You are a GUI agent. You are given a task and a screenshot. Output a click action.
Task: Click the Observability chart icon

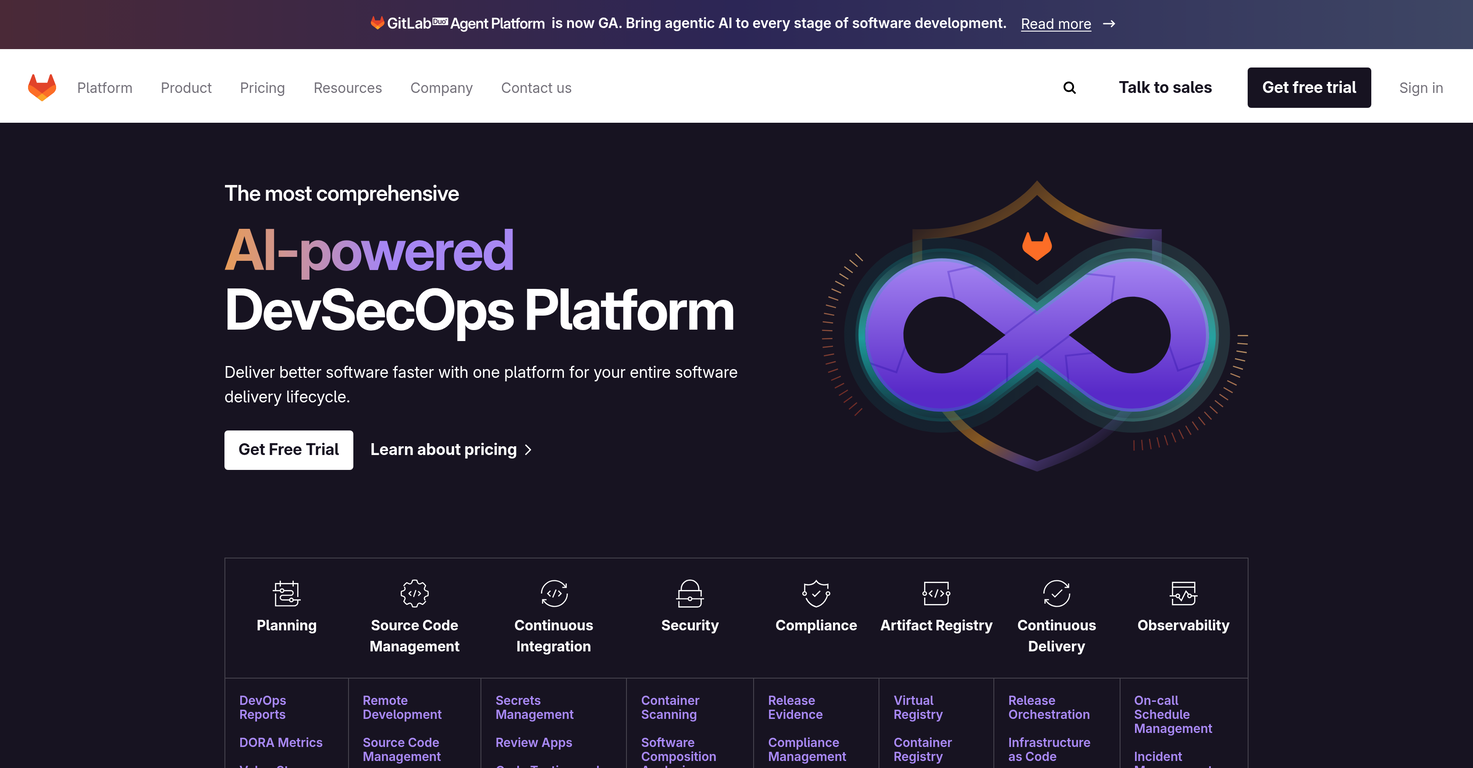(x=1183, y=593)
